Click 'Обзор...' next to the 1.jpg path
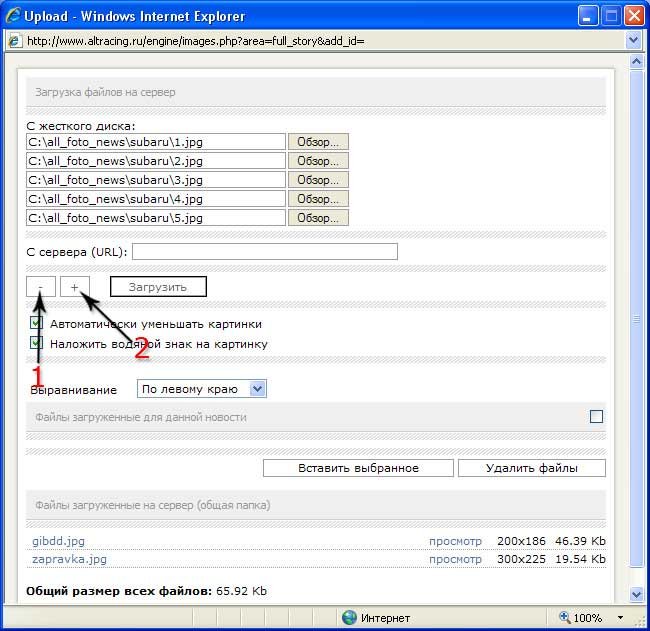 pyautogui.click(x=318, y=142)
